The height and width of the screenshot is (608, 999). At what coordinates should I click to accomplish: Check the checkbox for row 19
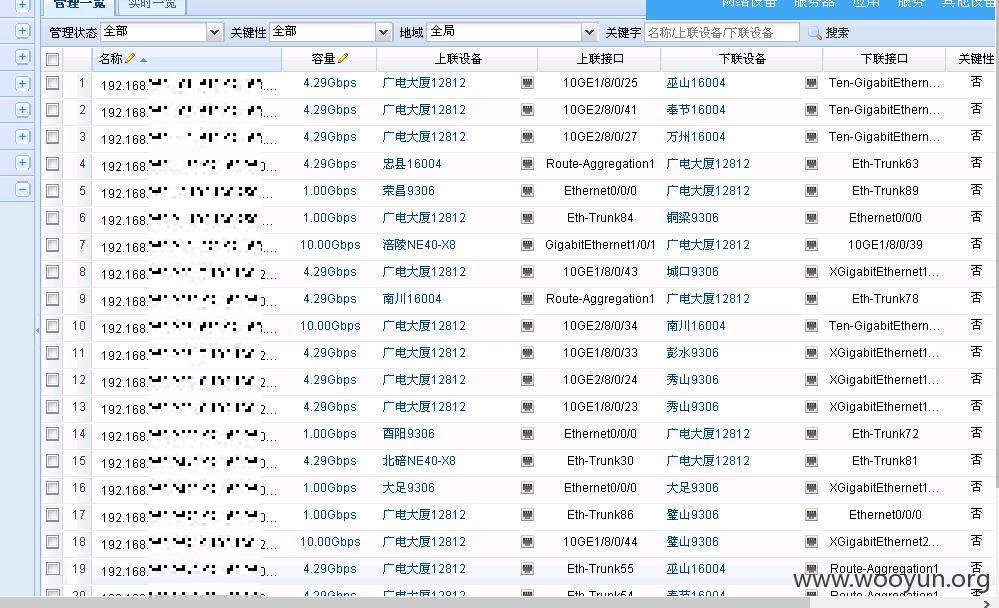(x=52, y=569)
